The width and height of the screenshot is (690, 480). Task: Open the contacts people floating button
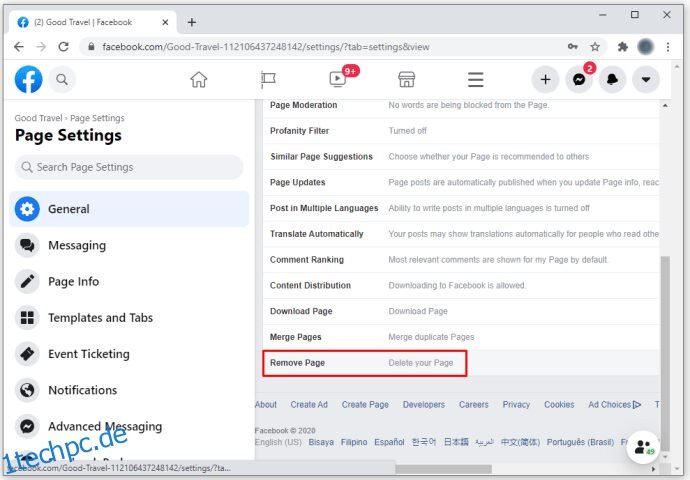(643, 447)
